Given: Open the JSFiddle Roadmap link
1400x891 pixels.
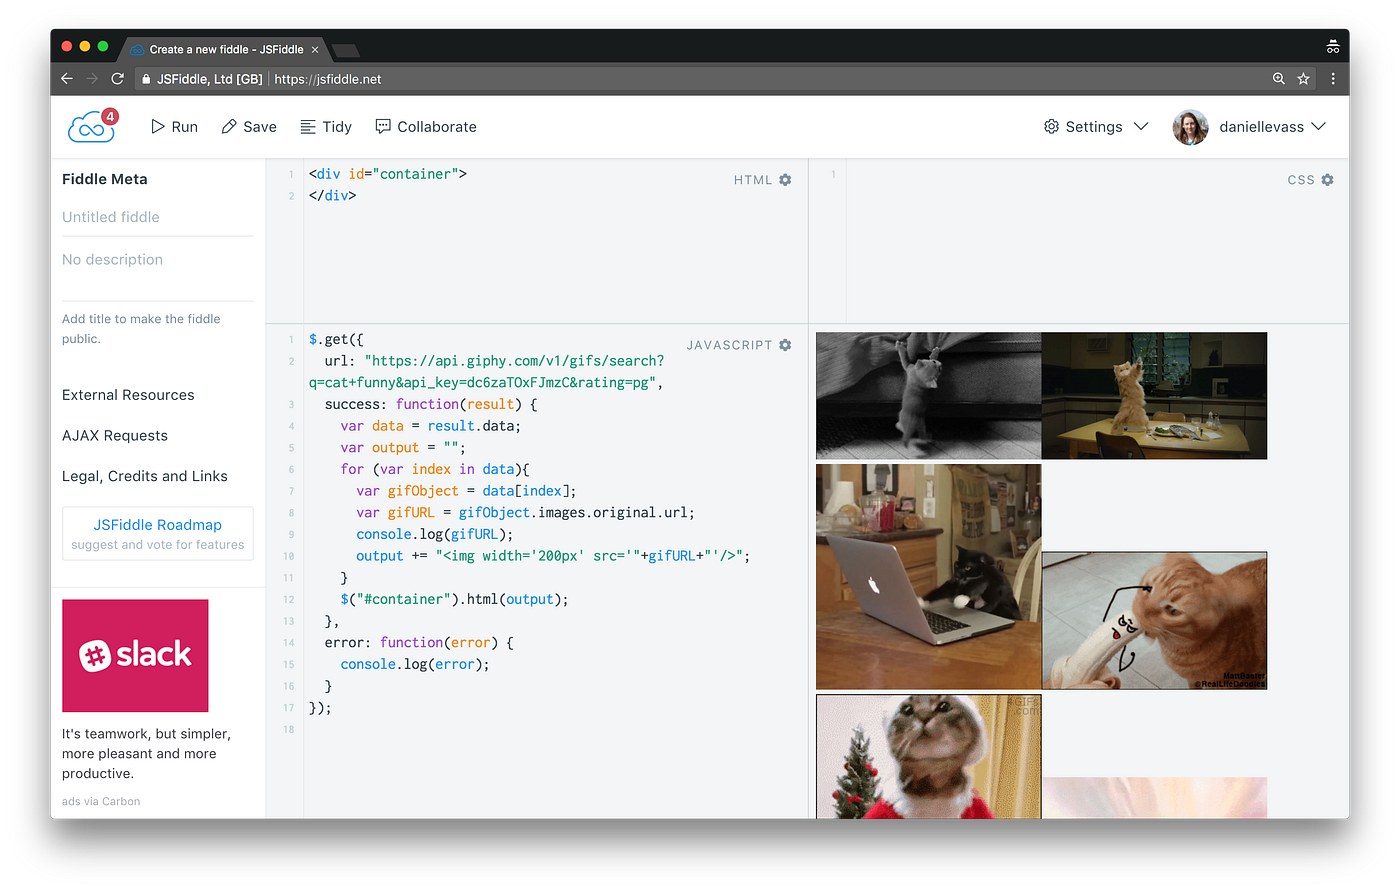Looking at the screenshot, I should pyautogui.click(x=157, y=524).
